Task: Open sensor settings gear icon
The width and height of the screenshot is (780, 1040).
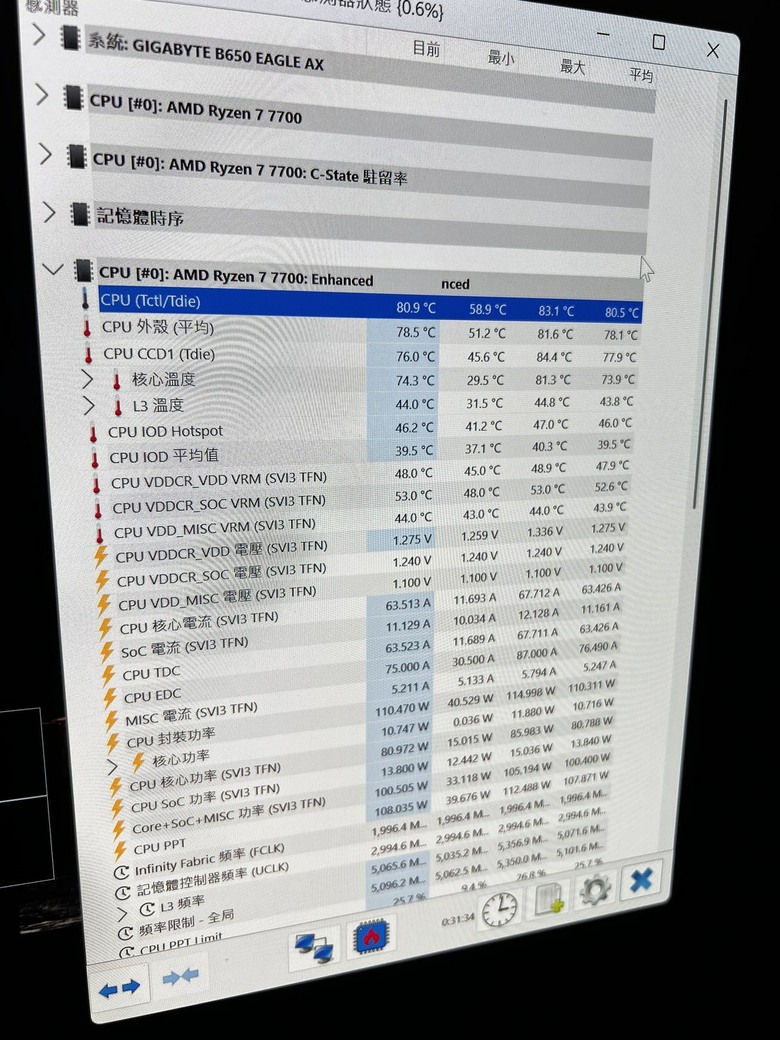Action: click(x=594, y=889)
